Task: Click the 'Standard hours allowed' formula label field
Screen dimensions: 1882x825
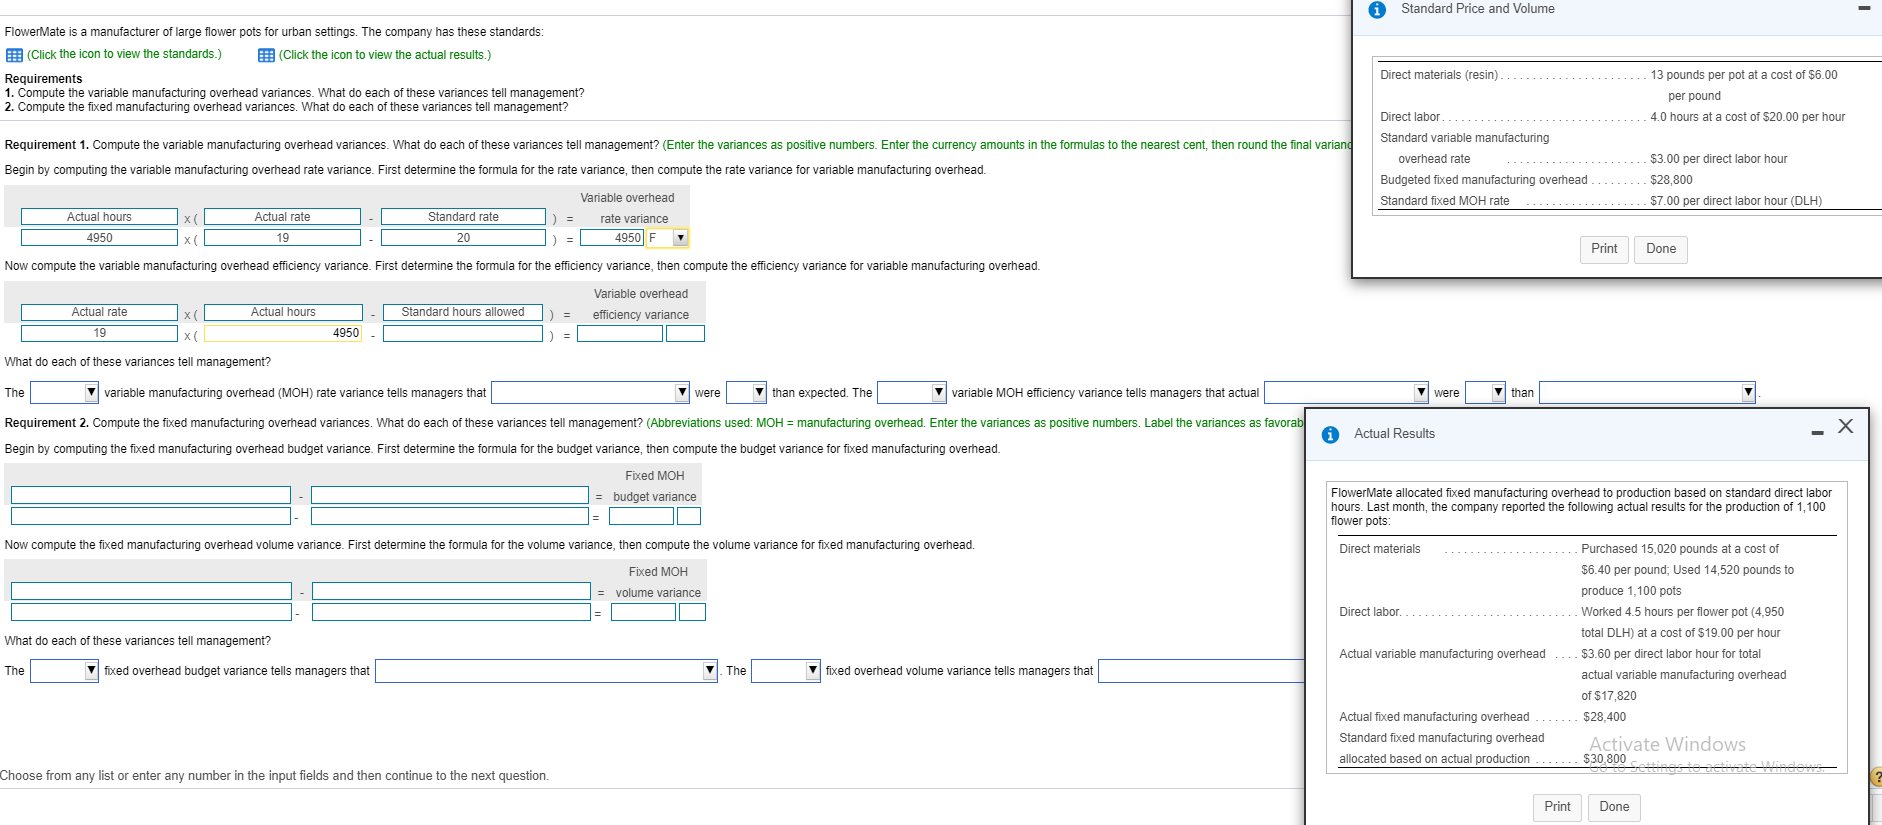Action: coord(463,312)
